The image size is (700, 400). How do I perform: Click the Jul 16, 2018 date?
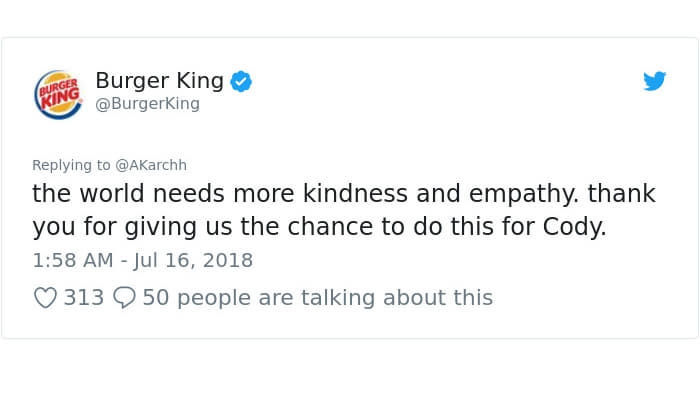[x=192, y=261]
